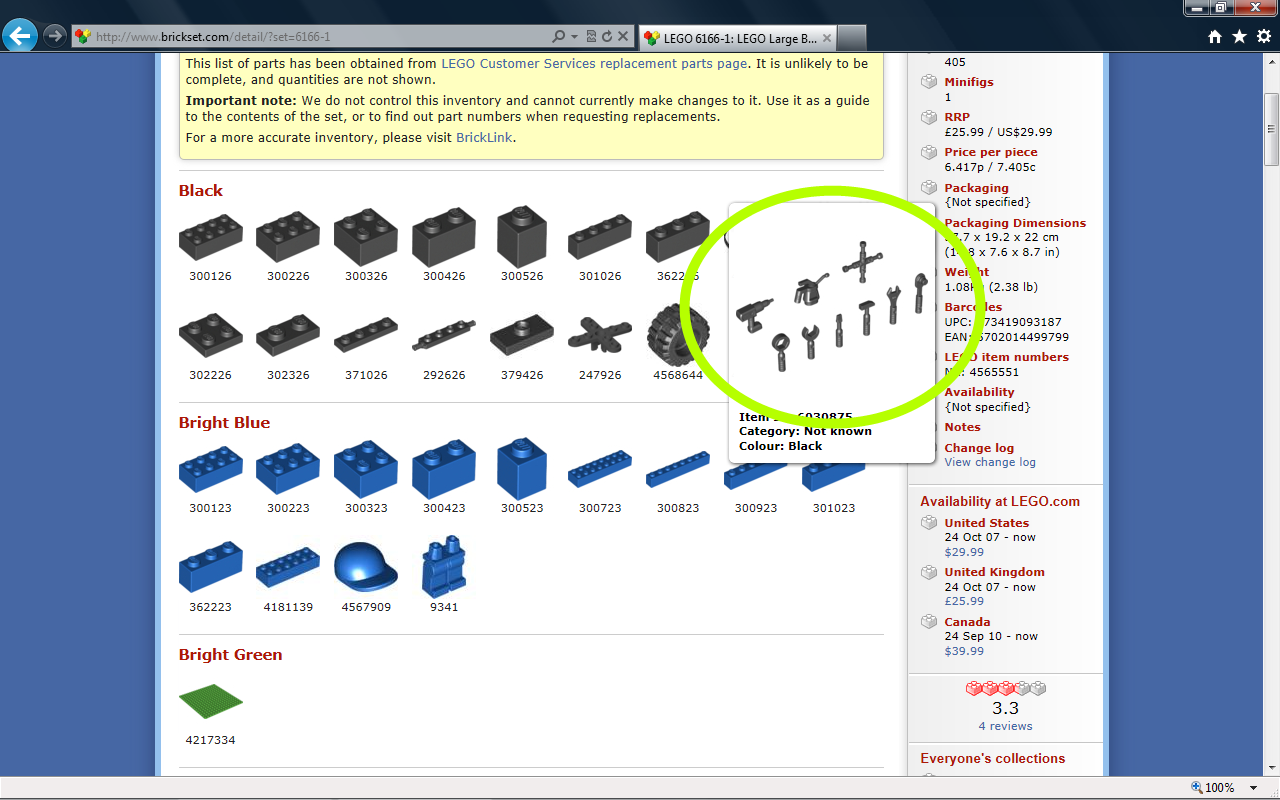Follow the BrickLink link
The width and height of the screenshot is (1280, 800).
[x=485, y=137]
